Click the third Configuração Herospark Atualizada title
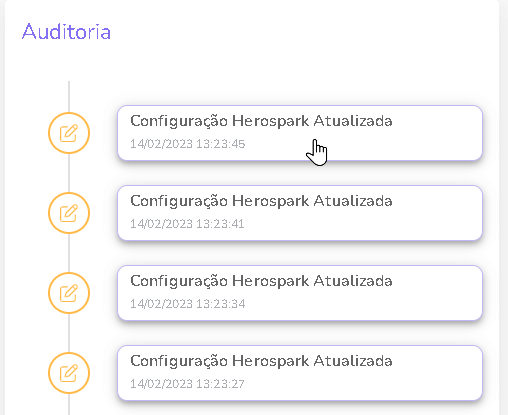Screen dimensions: 508x415 [261, 282]
